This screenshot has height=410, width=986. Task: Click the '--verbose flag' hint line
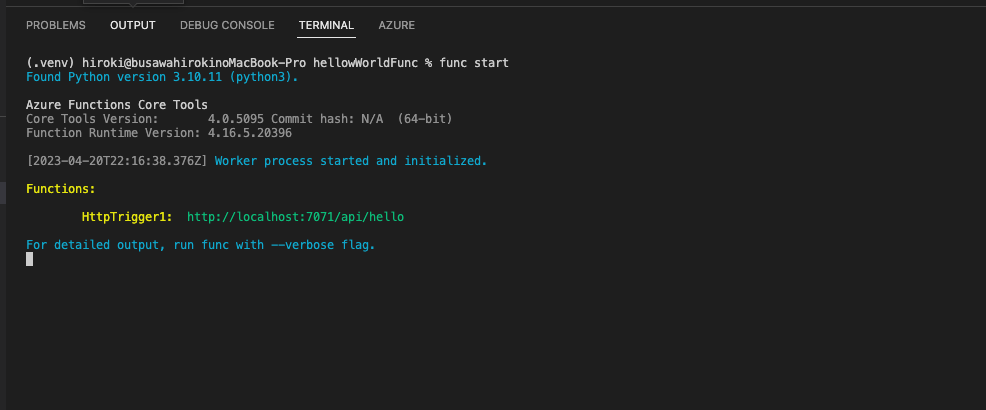click(201, 245)
